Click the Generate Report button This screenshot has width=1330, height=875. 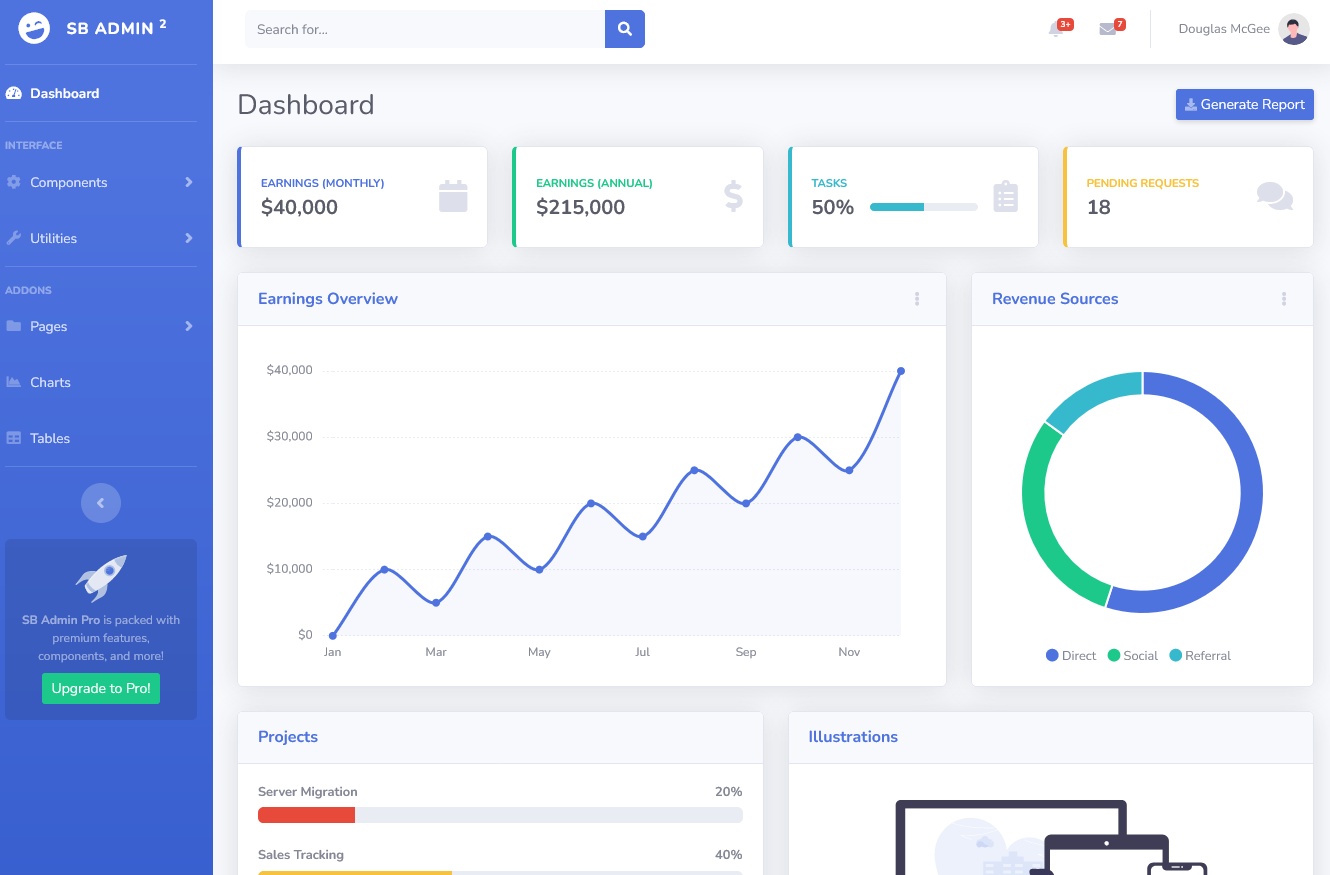(1244, 104)
